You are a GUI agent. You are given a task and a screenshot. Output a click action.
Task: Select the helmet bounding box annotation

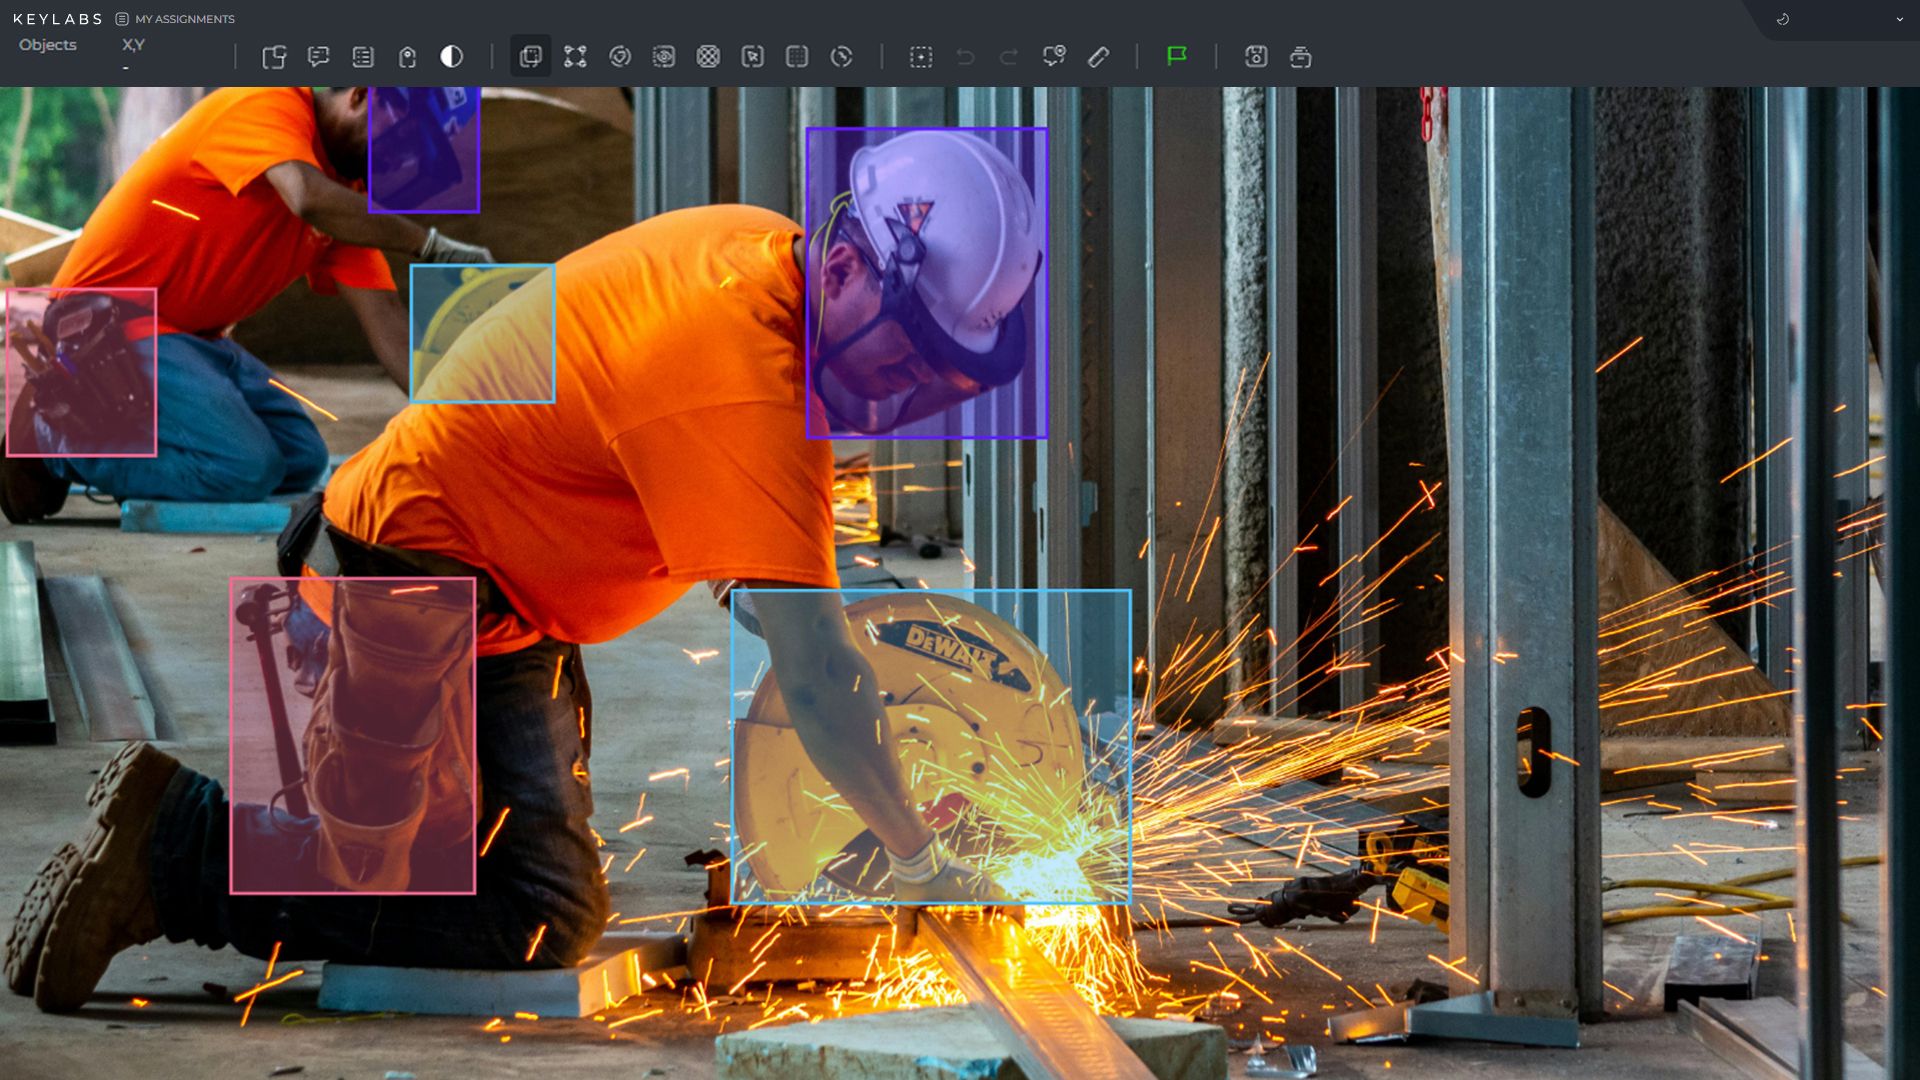pos(925,285)
